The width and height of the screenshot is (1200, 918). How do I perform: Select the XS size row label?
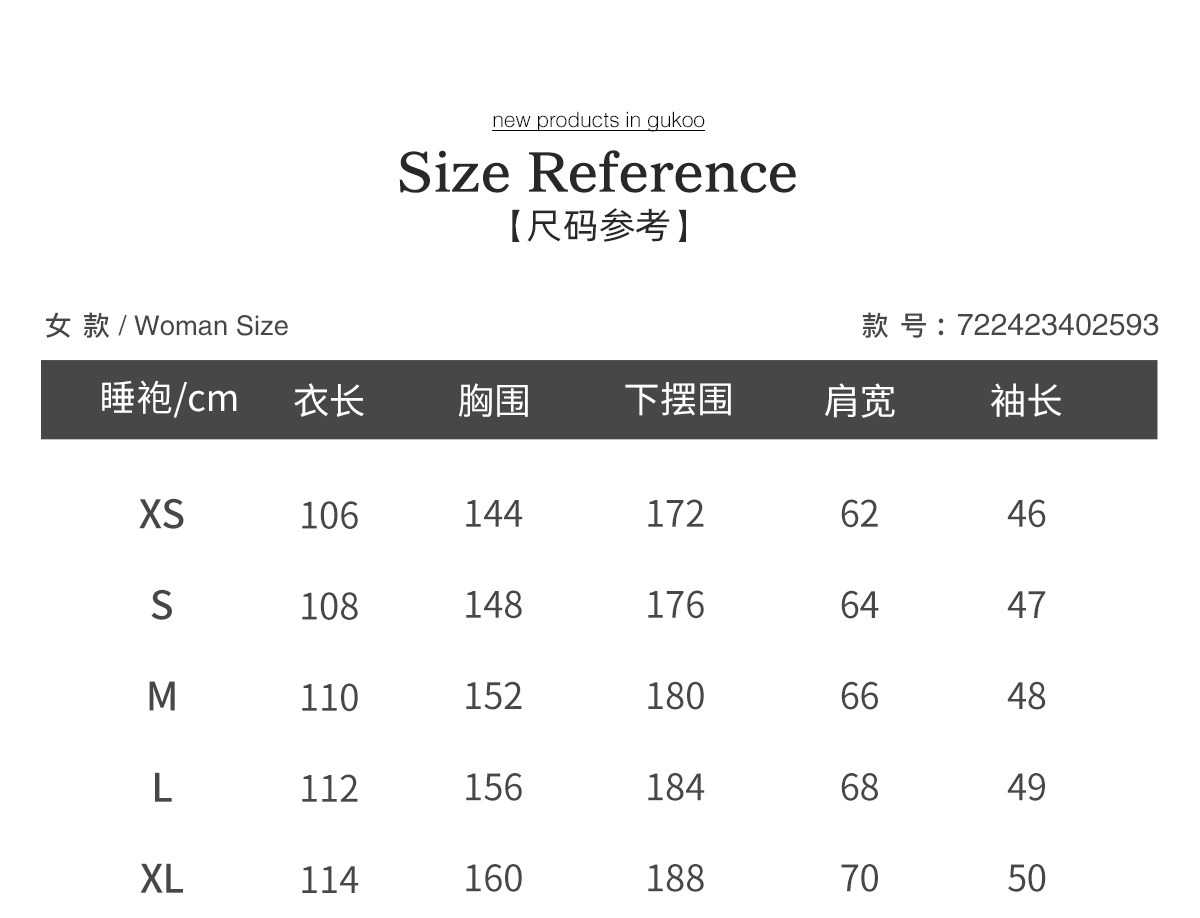(161, 514)
